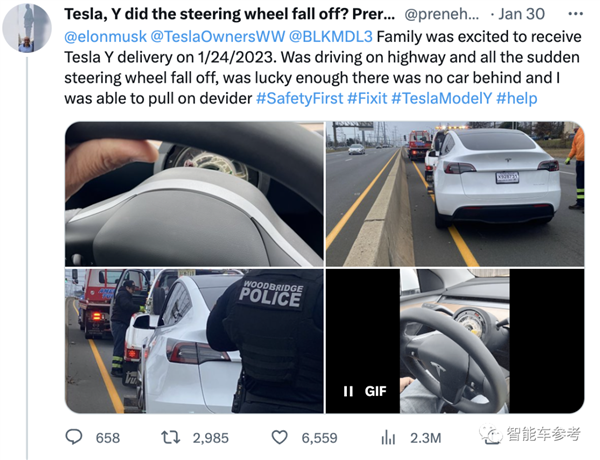Image resolution: width=600 pixels, height=460 pixels.
Task: Open the three-dot more options menu
Action: click(x=576, y=15)
